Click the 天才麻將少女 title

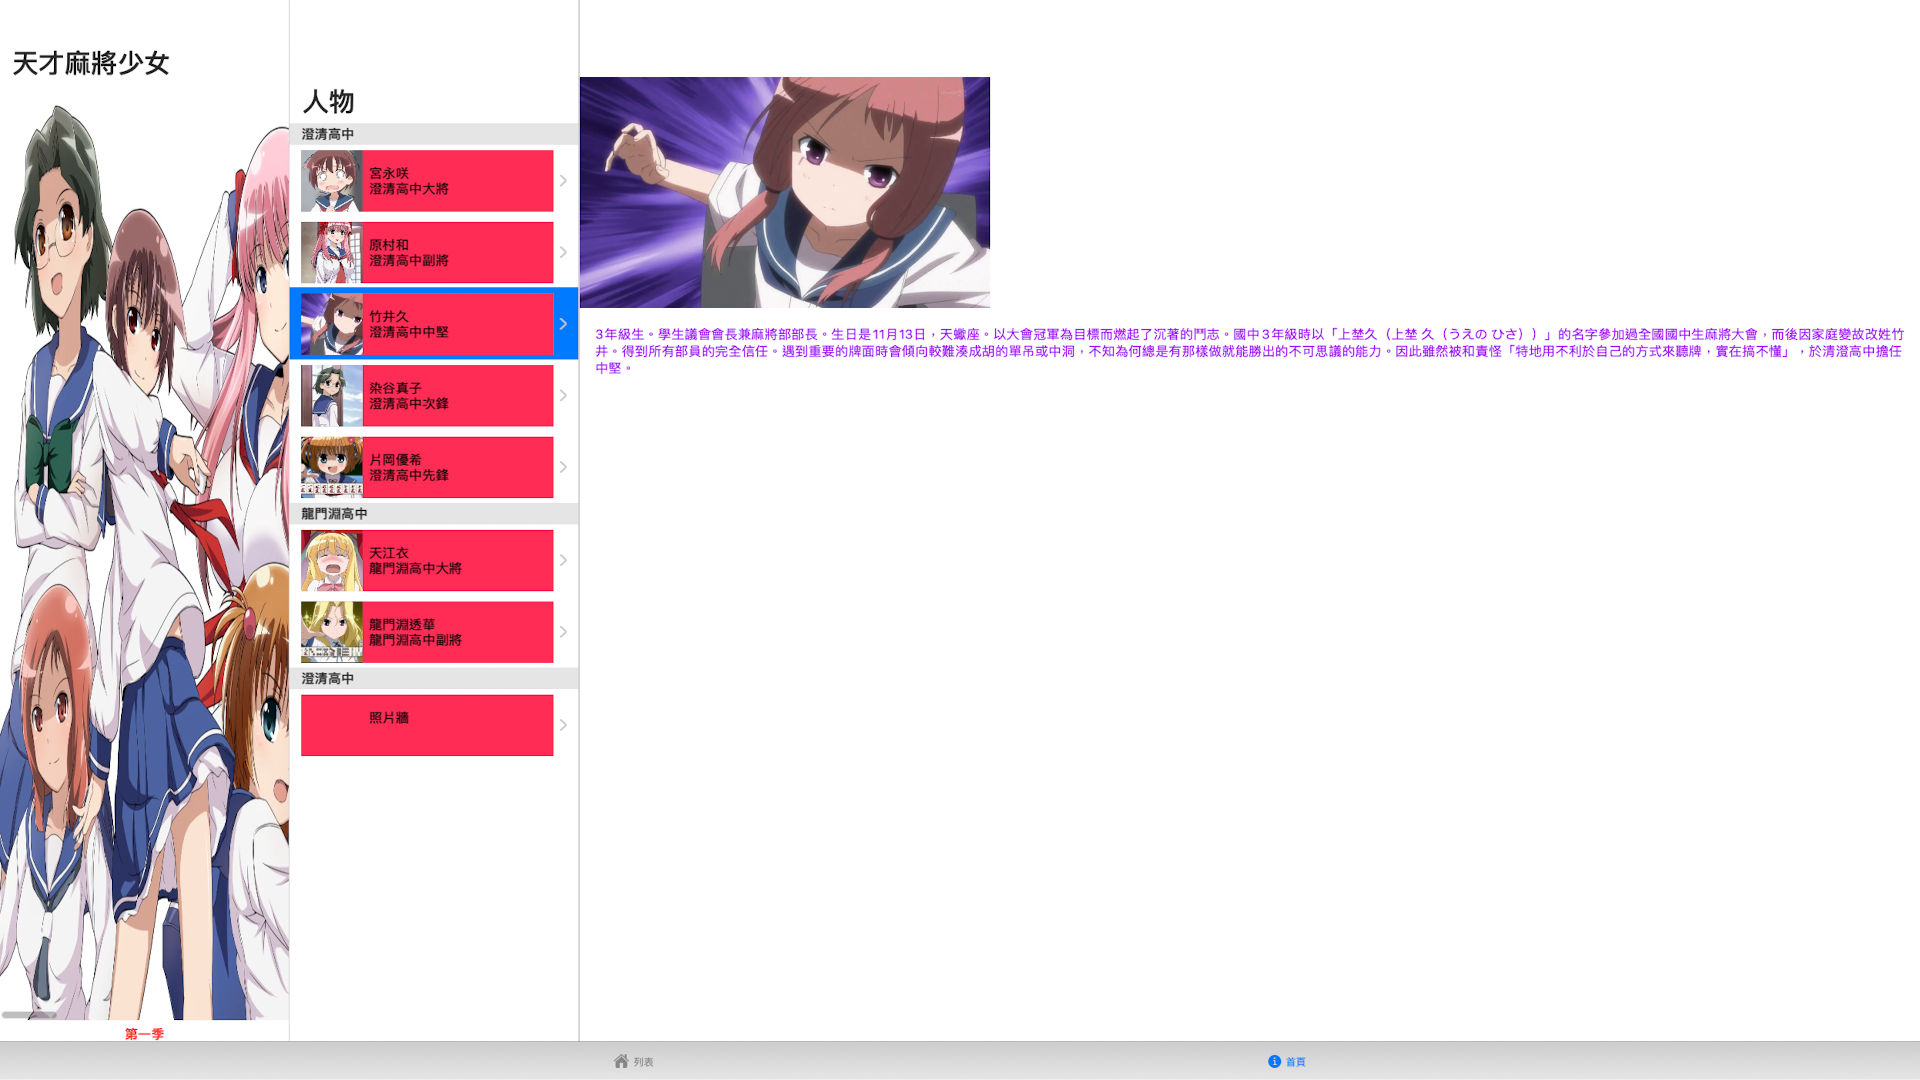91,63
